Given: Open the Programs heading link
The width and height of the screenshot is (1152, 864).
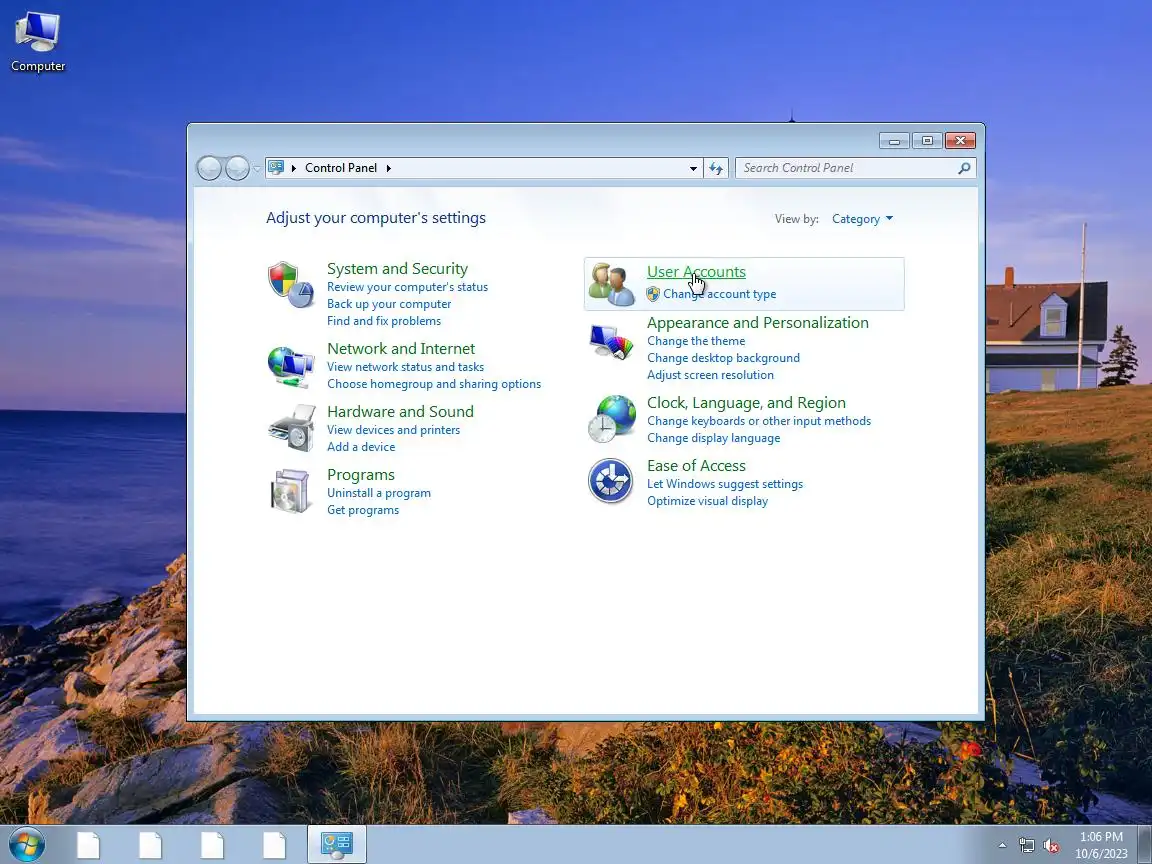Looking at the screenshot, I should 361,475.
